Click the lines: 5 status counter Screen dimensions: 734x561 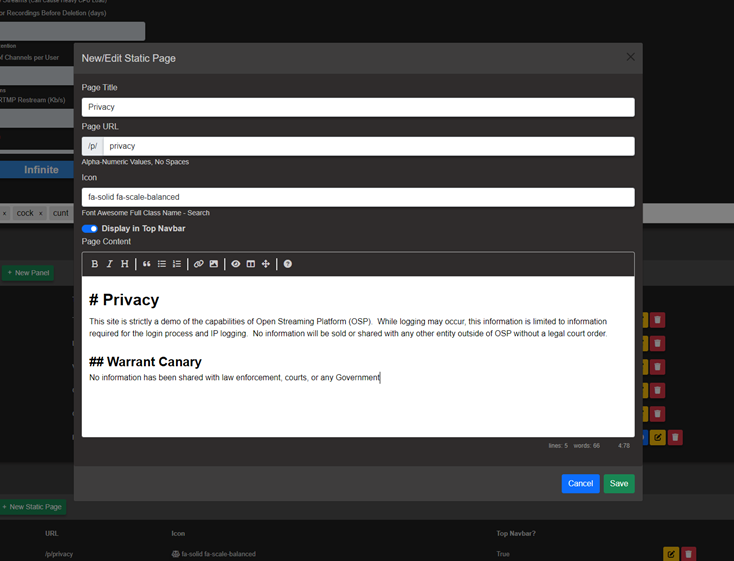tap(558, 446)
